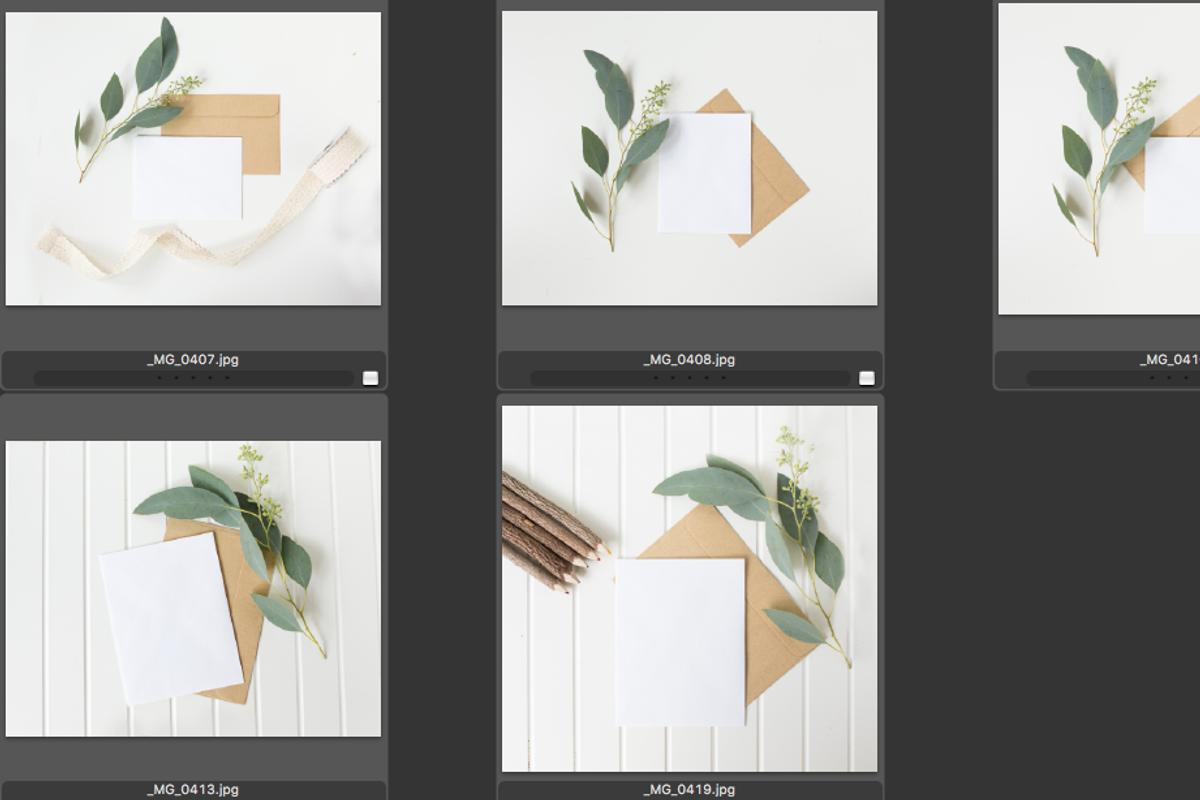Click the _MG_0407.jpg file name
The width and height of the screenshot is (1200, 800).
[193, 360]
